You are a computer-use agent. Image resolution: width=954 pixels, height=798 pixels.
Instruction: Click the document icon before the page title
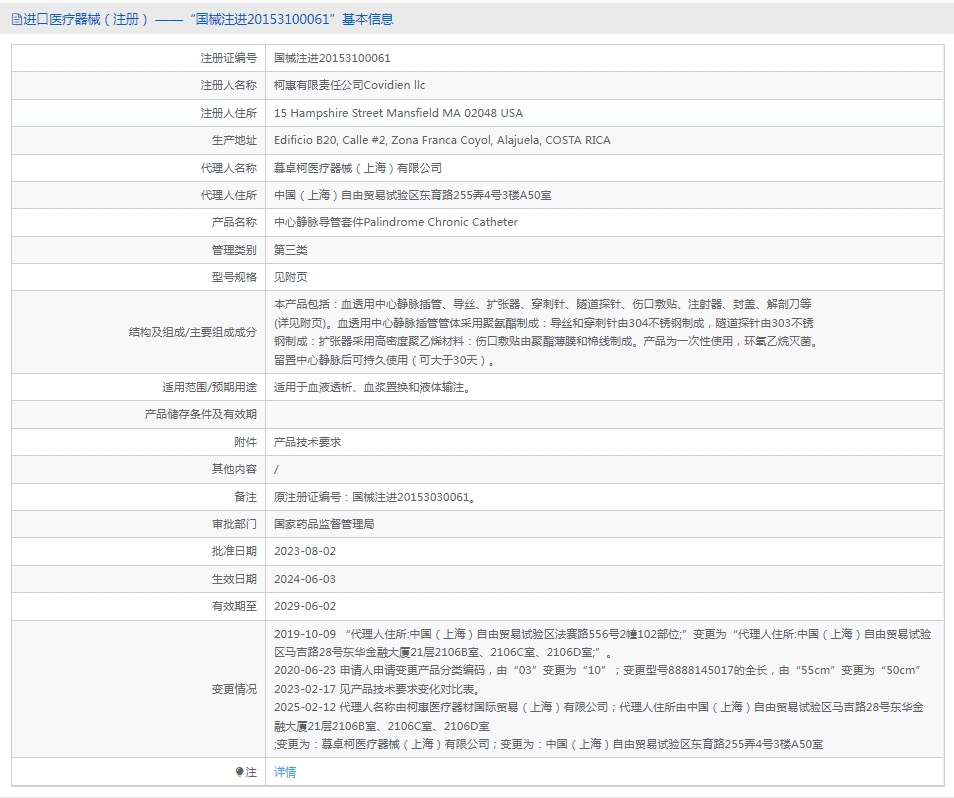16,19
